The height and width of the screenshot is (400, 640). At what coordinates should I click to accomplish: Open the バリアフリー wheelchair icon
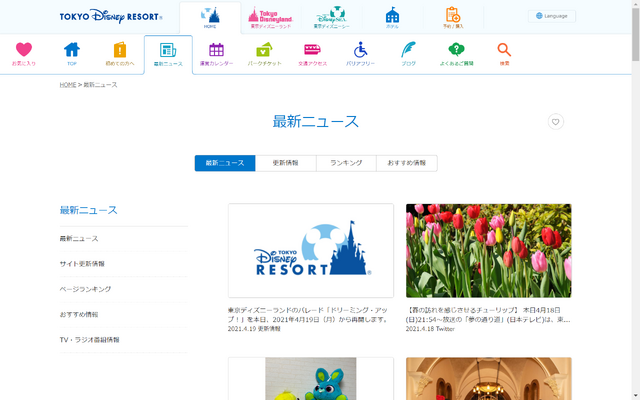tap(360, 50)
